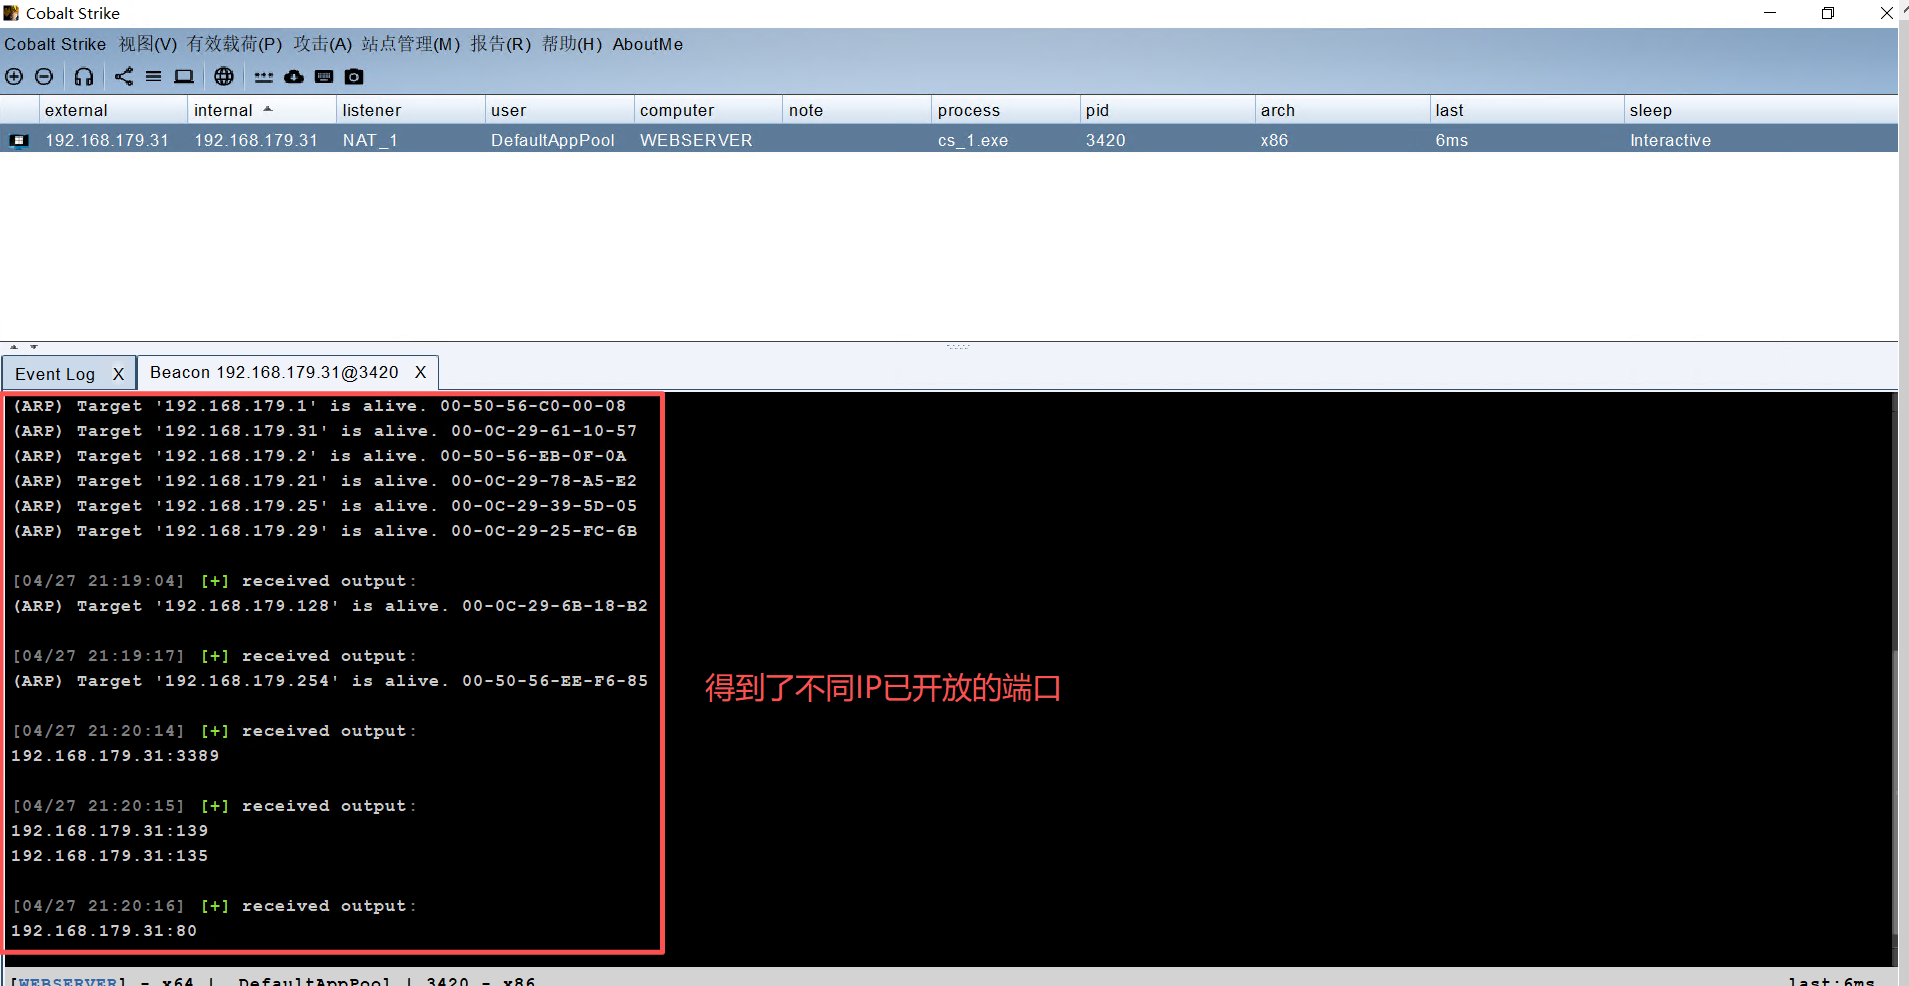Sort by the internal column header

click(262, 110)
